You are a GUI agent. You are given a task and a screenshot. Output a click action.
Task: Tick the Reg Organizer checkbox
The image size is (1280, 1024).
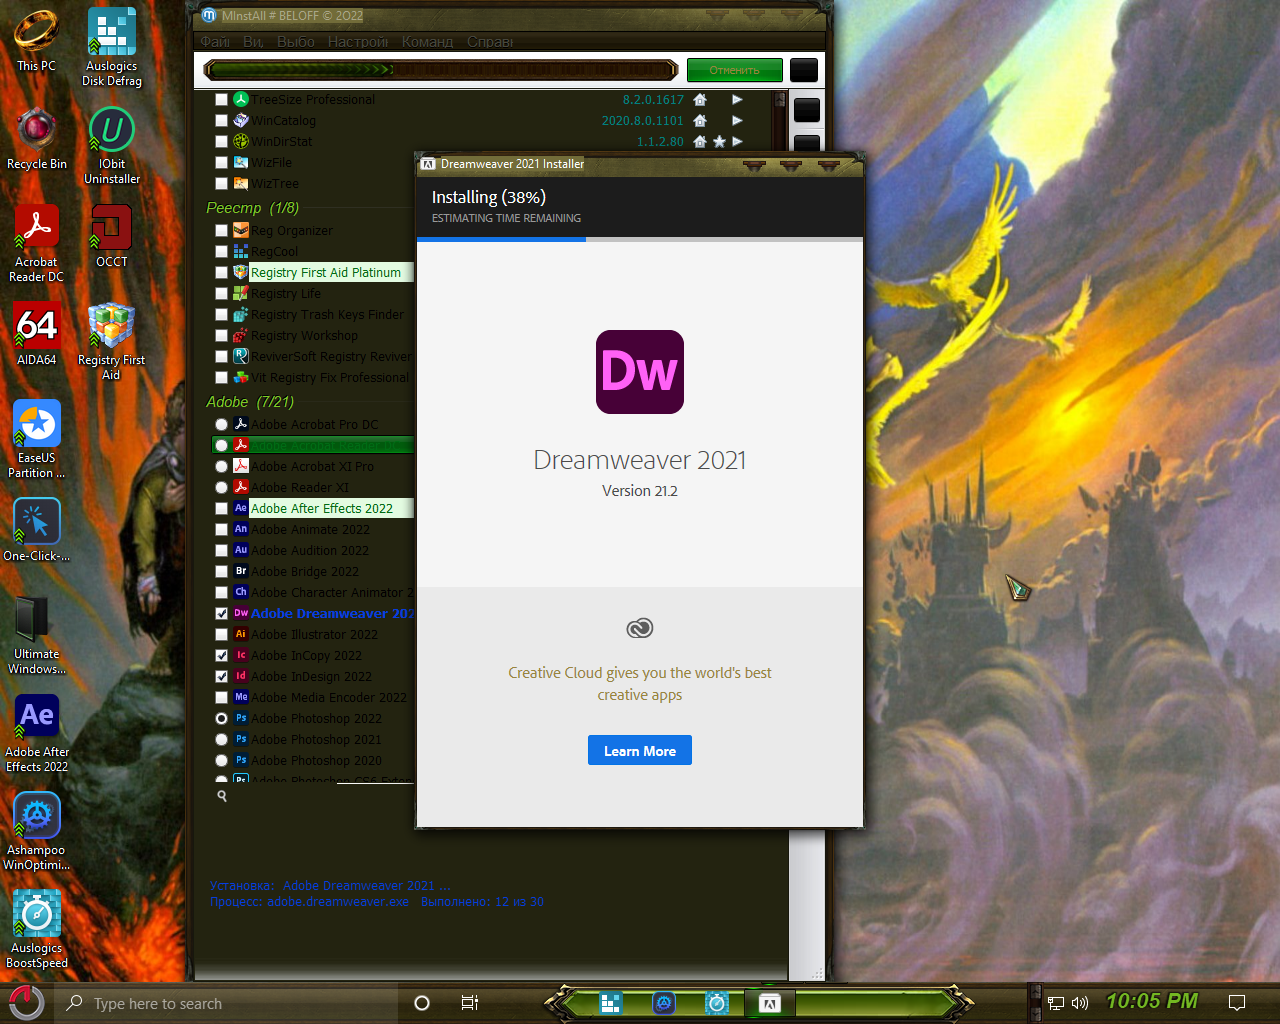(221, 231)
